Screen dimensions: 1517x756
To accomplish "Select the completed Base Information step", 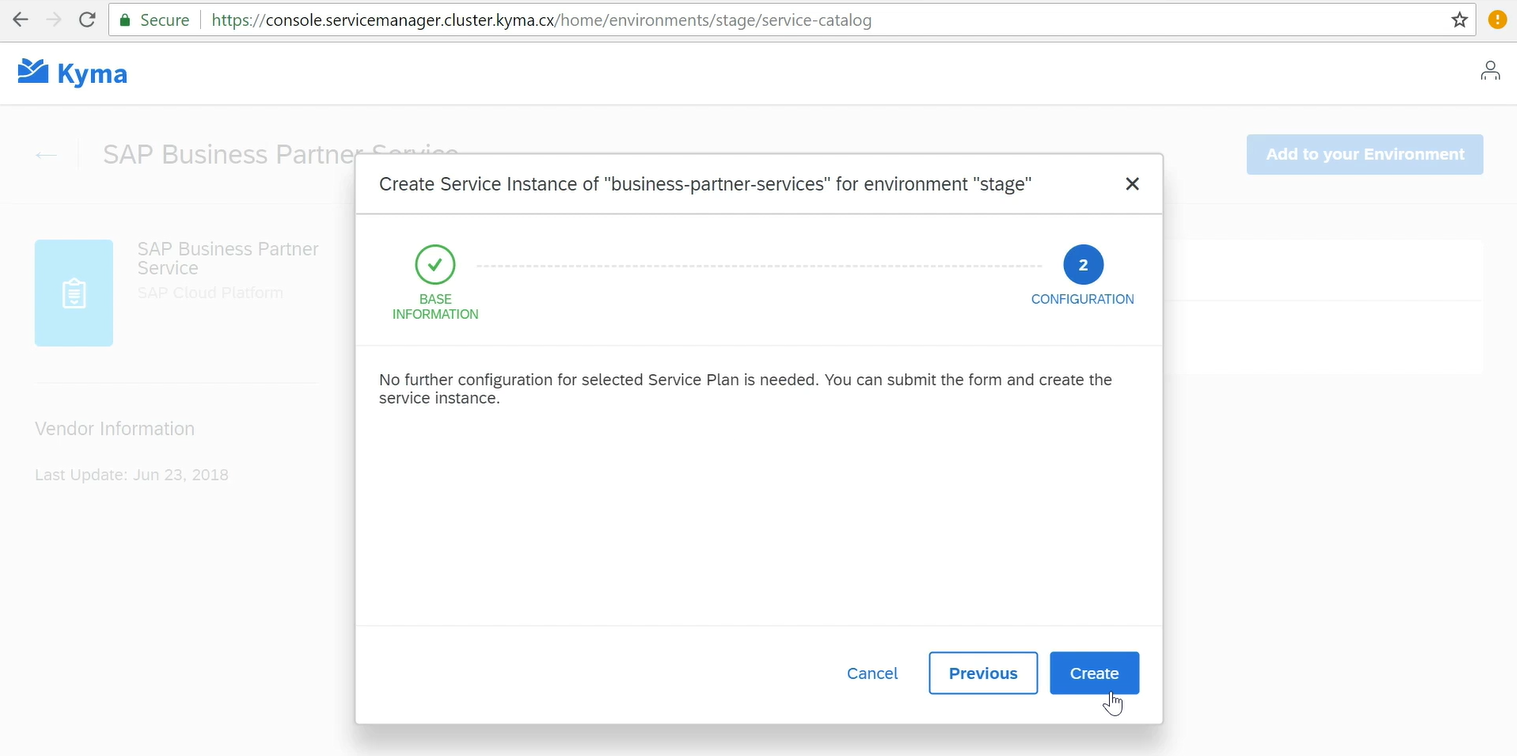I will (435, 265).
